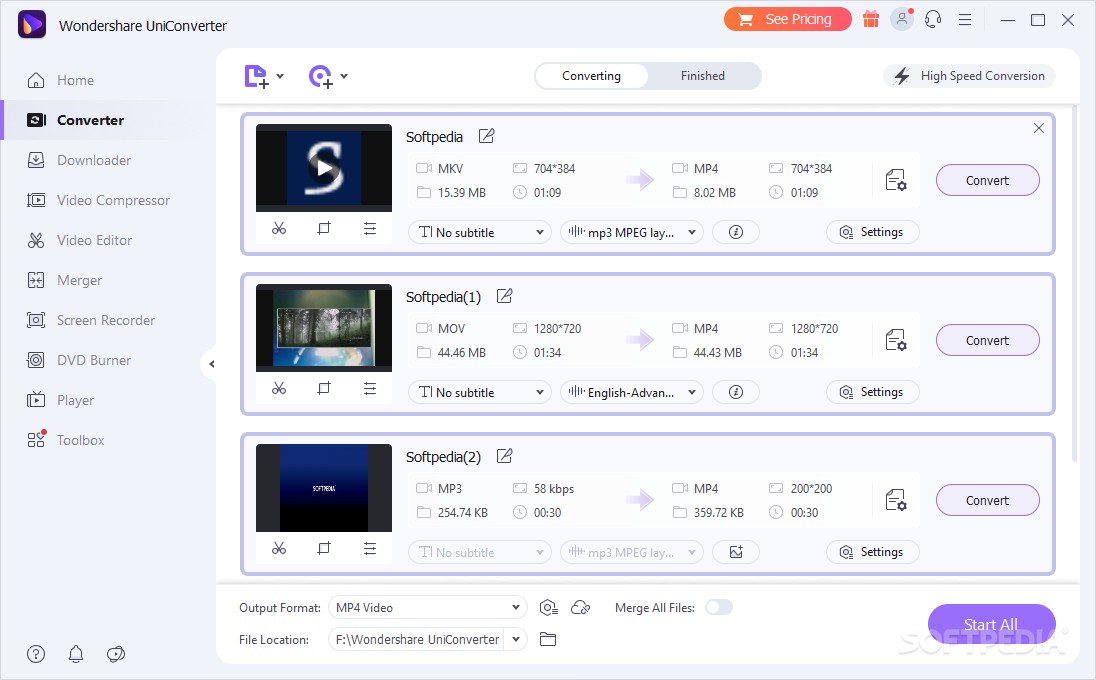Open Downloader in the sidebar
1096x680 pixels.
point(78,160)
